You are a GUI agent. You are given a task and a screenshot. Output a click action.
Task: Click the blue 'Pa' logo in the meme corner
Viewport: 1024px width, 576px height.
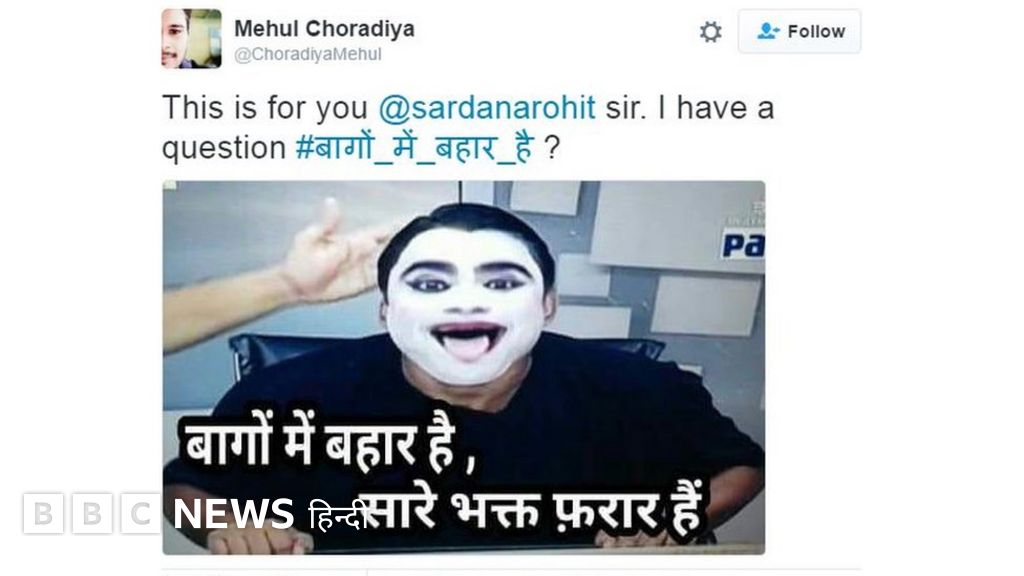point(743,245)
